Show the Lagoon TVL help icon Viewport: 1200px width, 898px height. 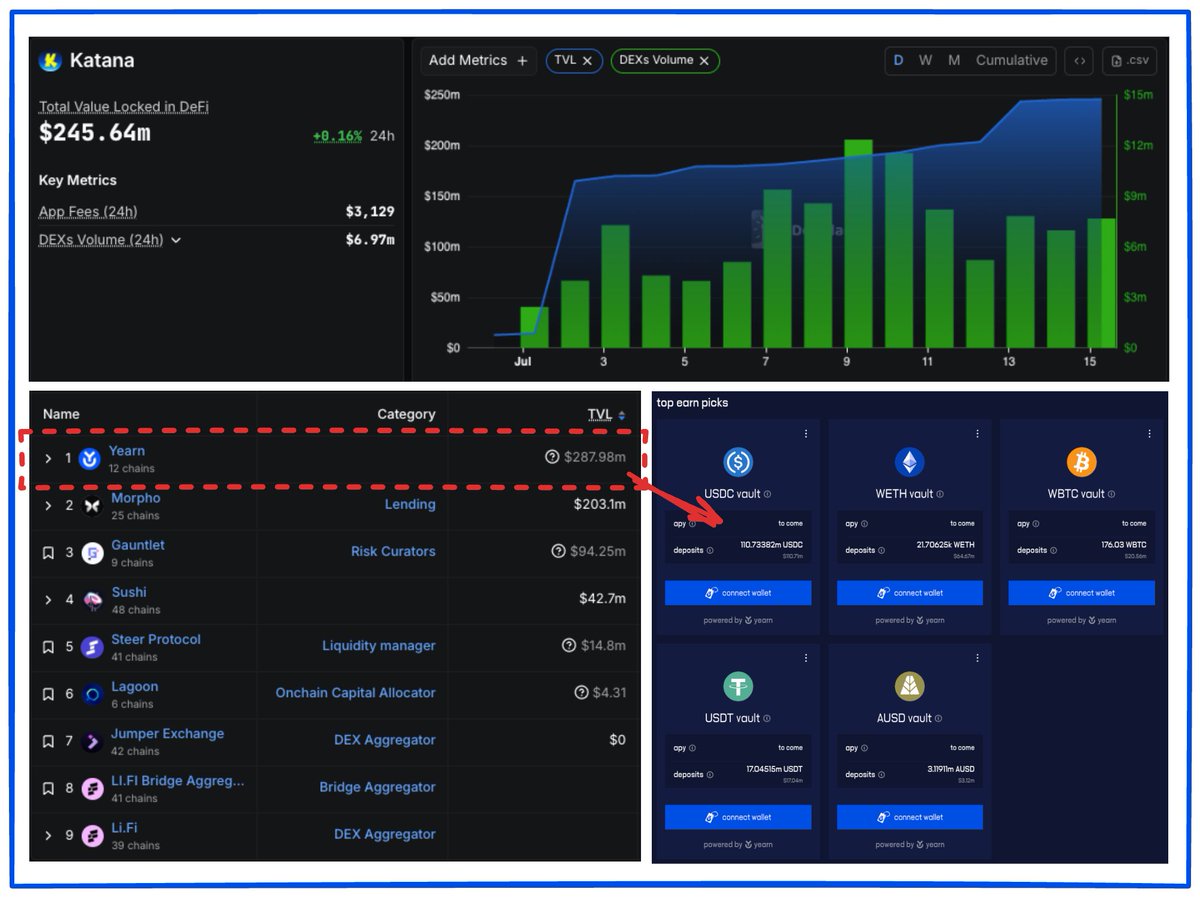click(x=581, y=693)
